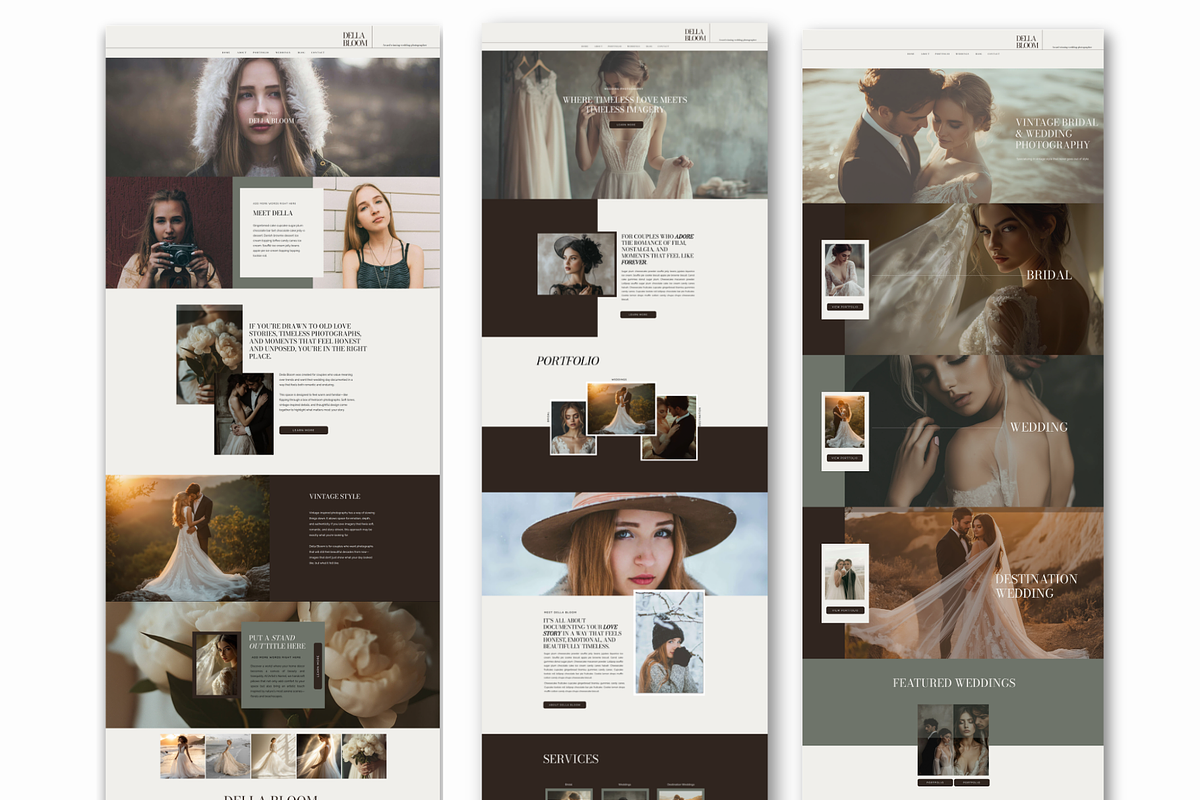Click Bridal title over bridal photo

tap(1049, 275)
